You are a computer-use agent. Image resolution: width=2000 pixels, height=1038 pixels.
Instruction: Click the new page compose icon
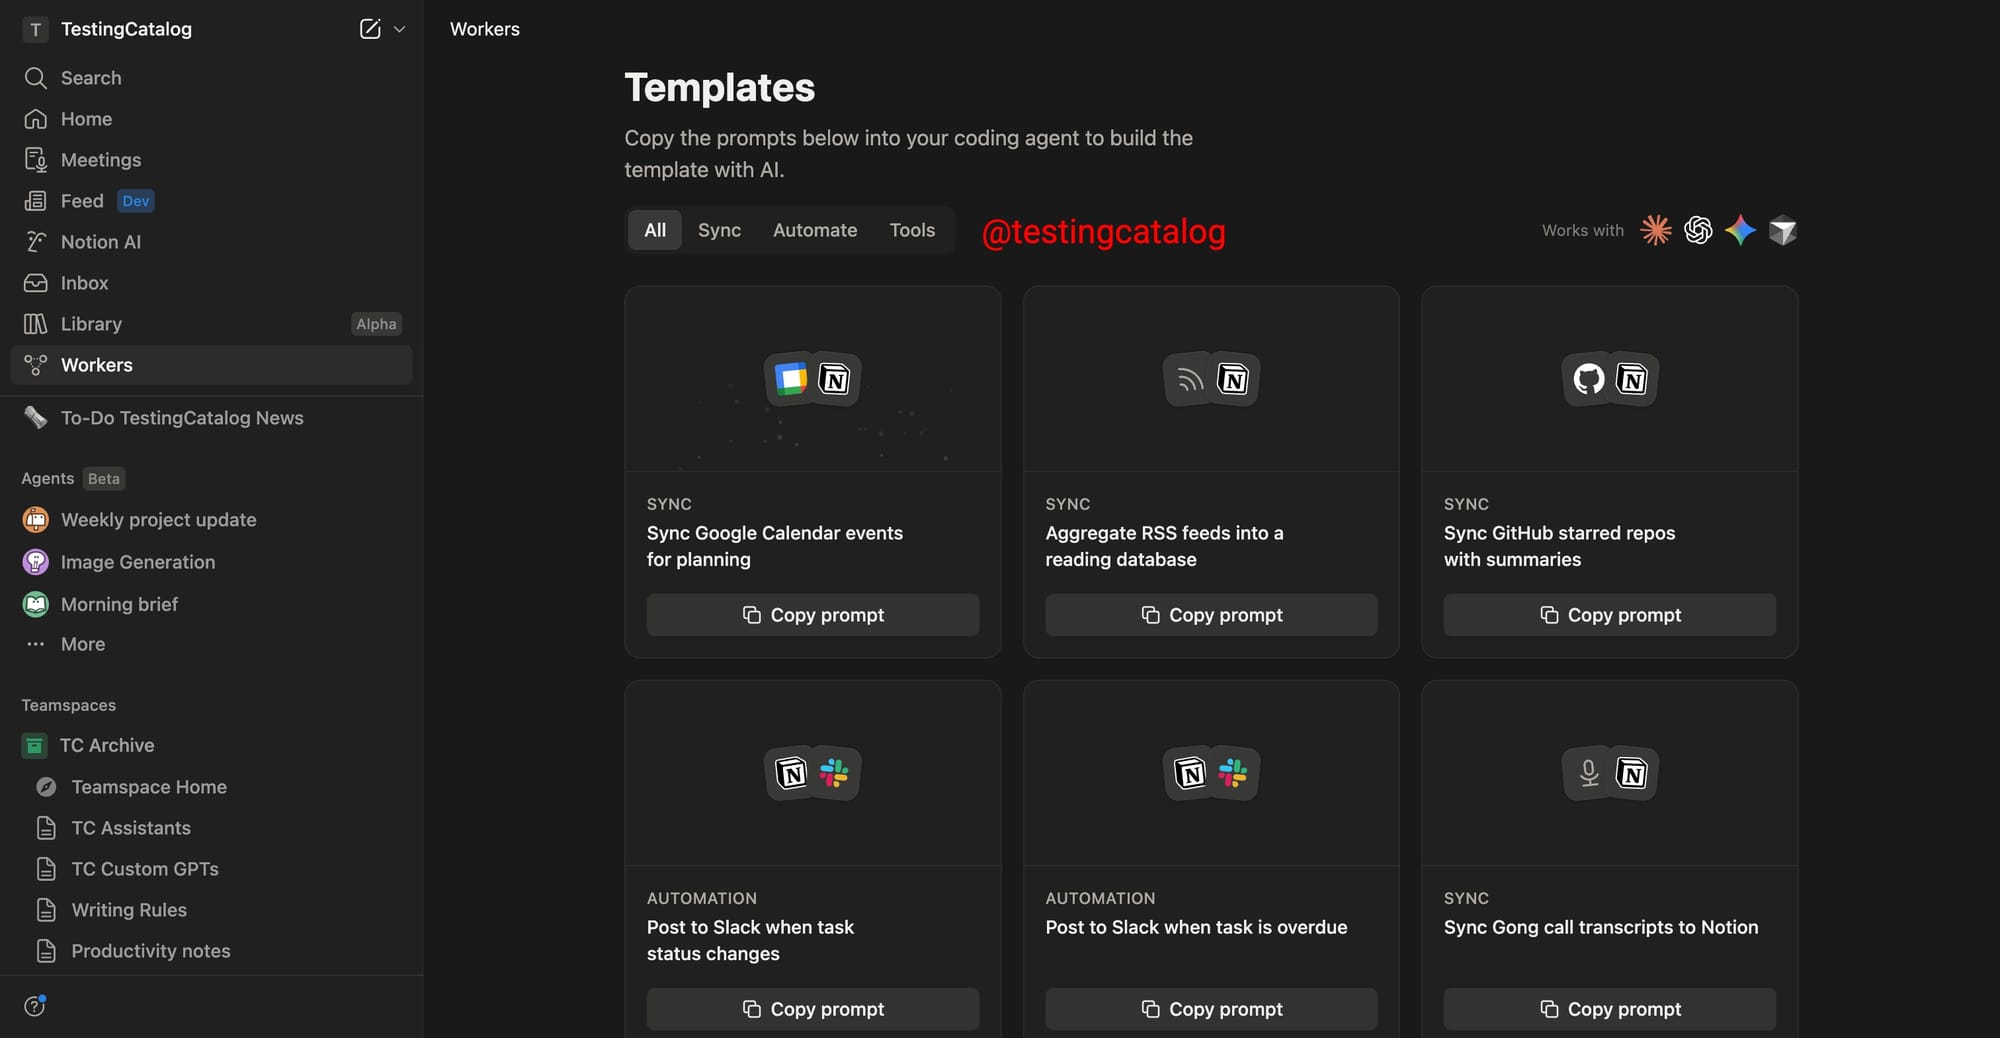[370, 29]
